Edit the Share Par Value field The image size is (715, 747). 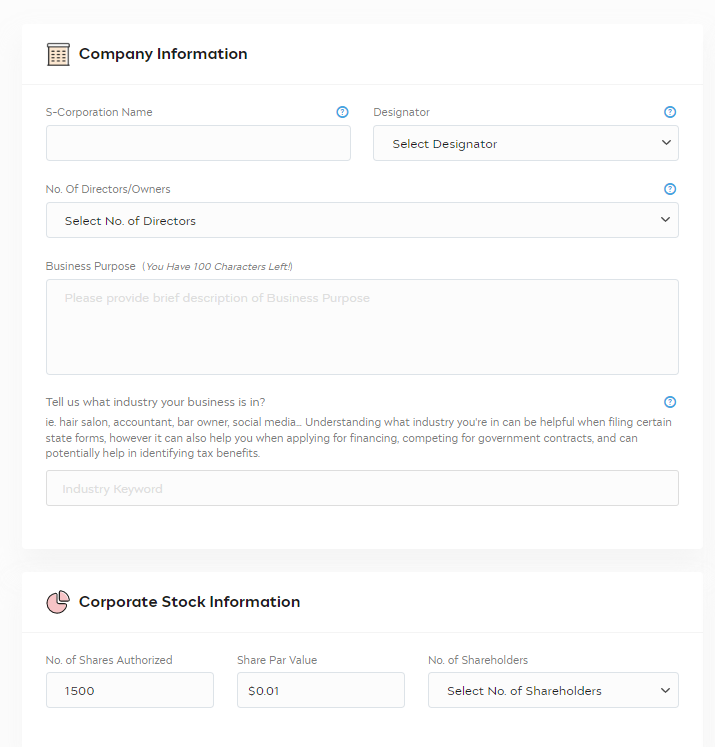[x=321, y=690]
